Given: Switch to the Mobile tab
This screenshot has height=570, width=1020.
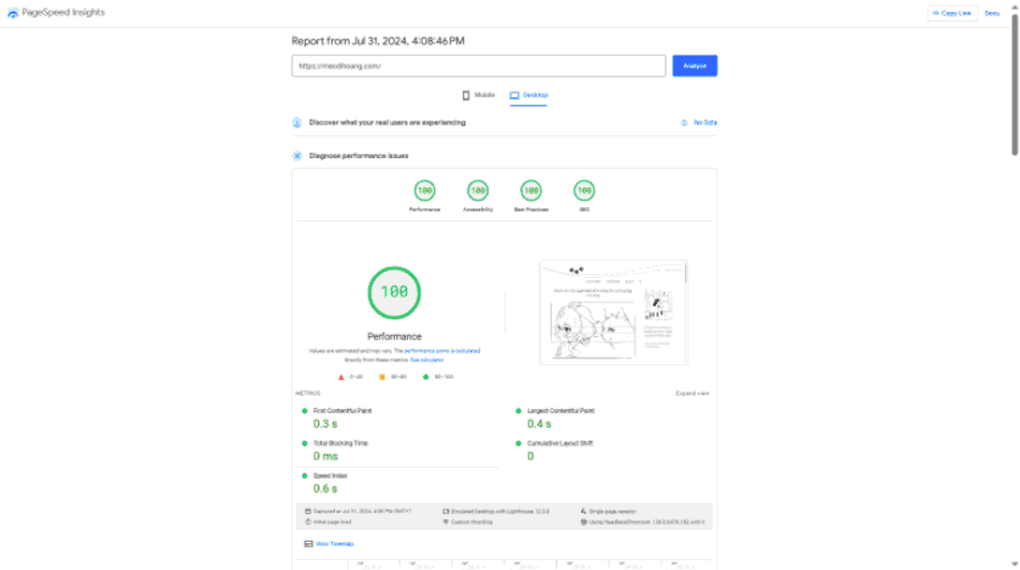Looking at the screenshot, I should click(478, 95).
